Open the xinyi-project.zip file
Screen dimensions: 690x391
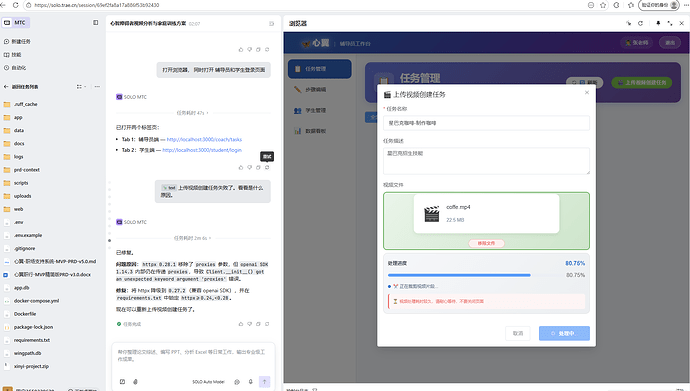(31, 366)
